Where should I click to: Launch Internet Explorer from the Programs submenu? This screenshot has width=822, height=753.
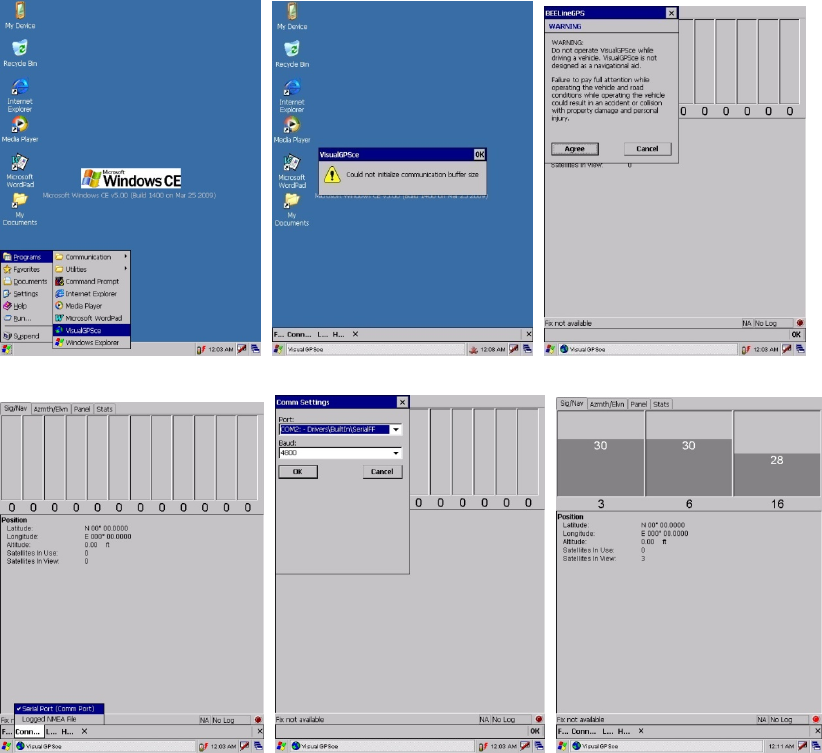click(x=92, y=294)
